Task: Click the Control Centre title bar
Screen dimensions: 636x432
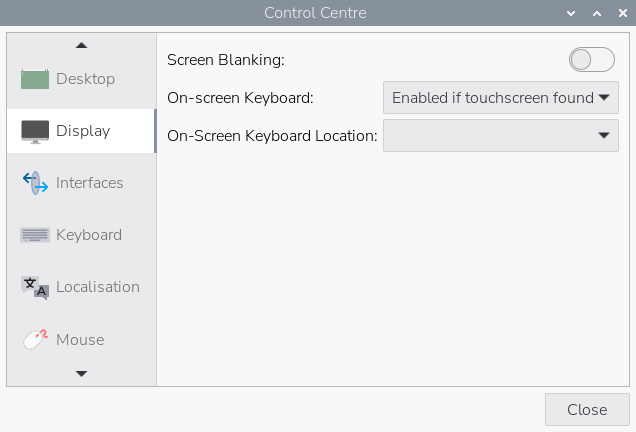Action: (315, 13)
